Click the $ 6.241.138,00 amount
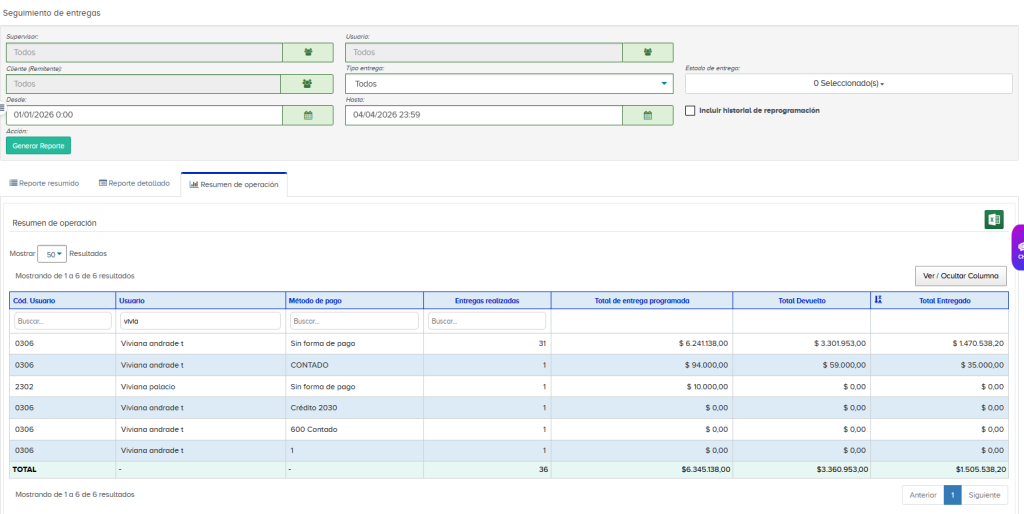The height and width of the screenshot is (514, 1024). pos(703,344)
